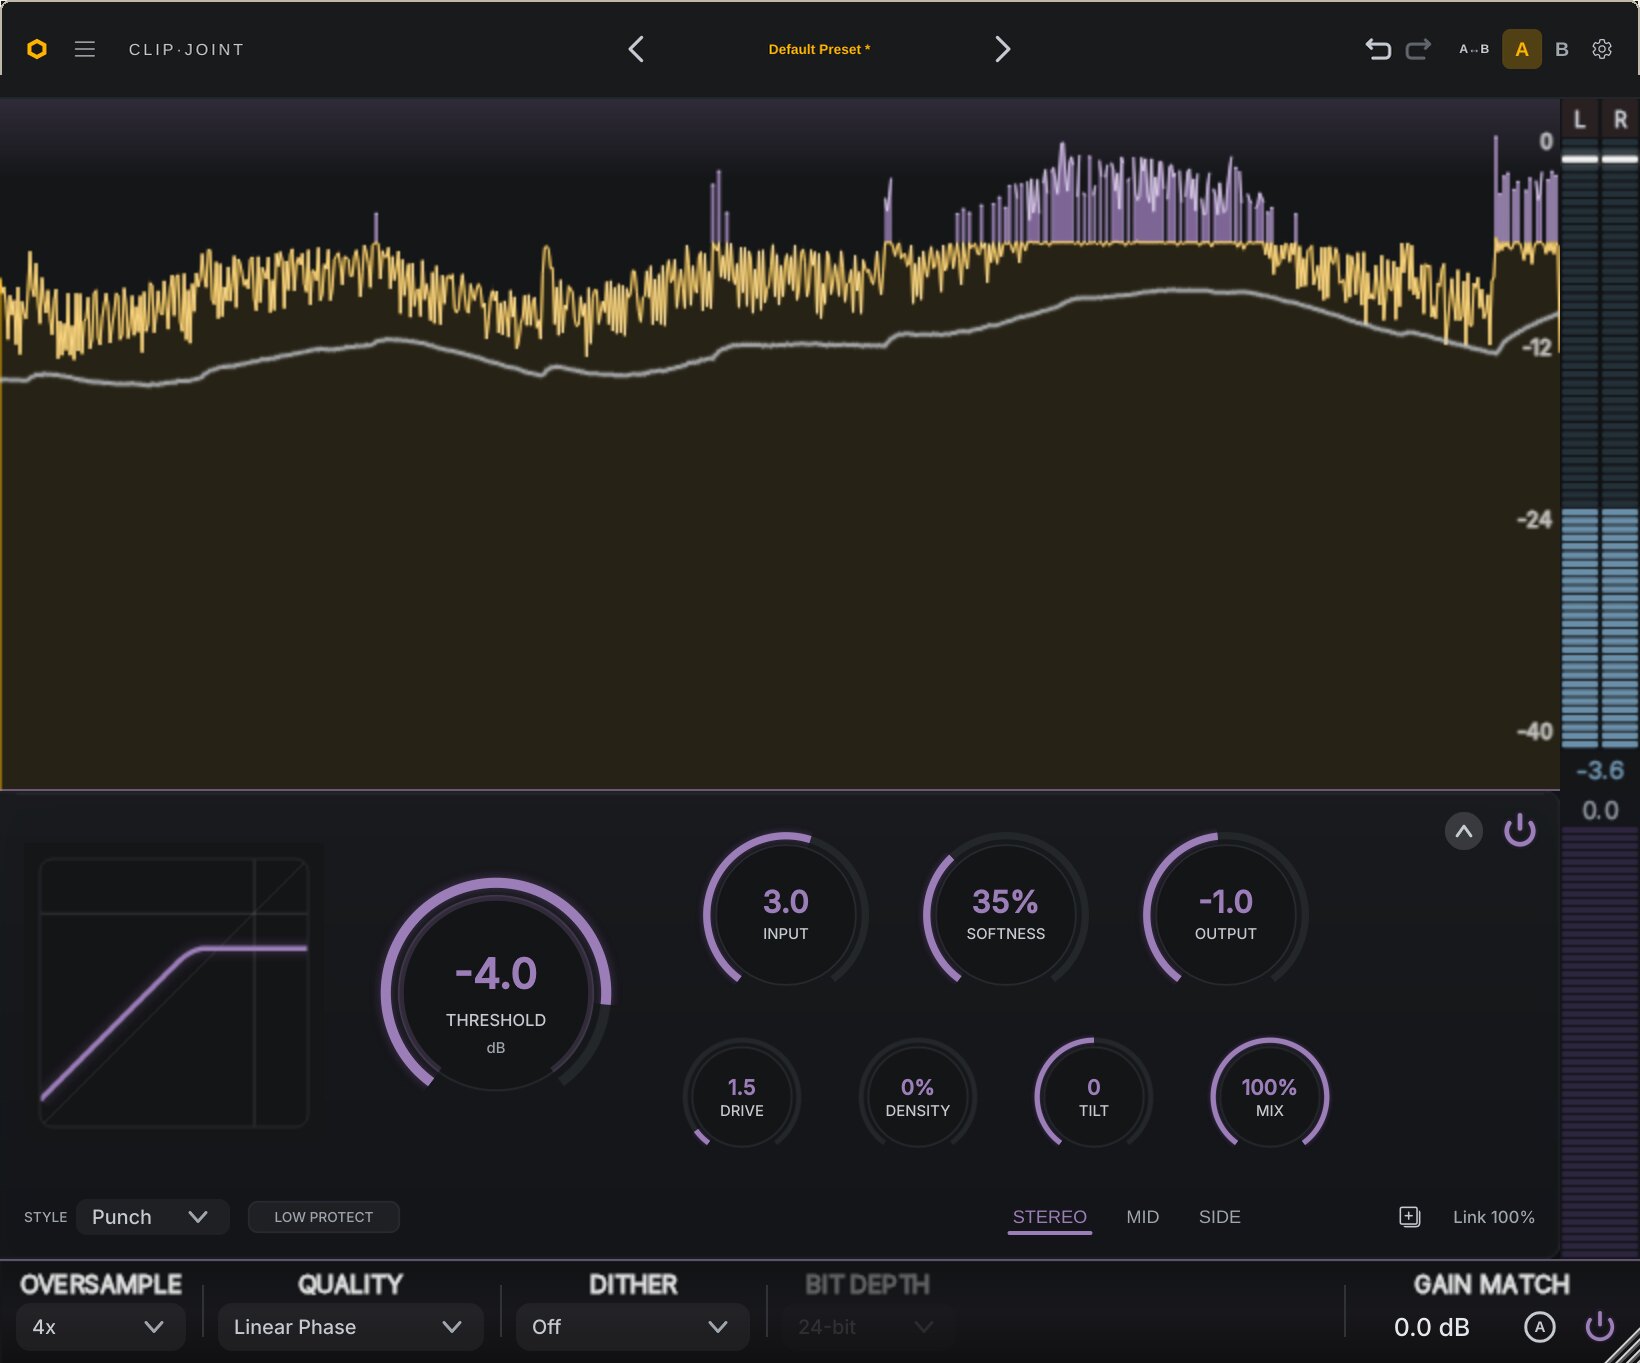
Task: Go to the previous preset arrow
Action: point(636,49)
